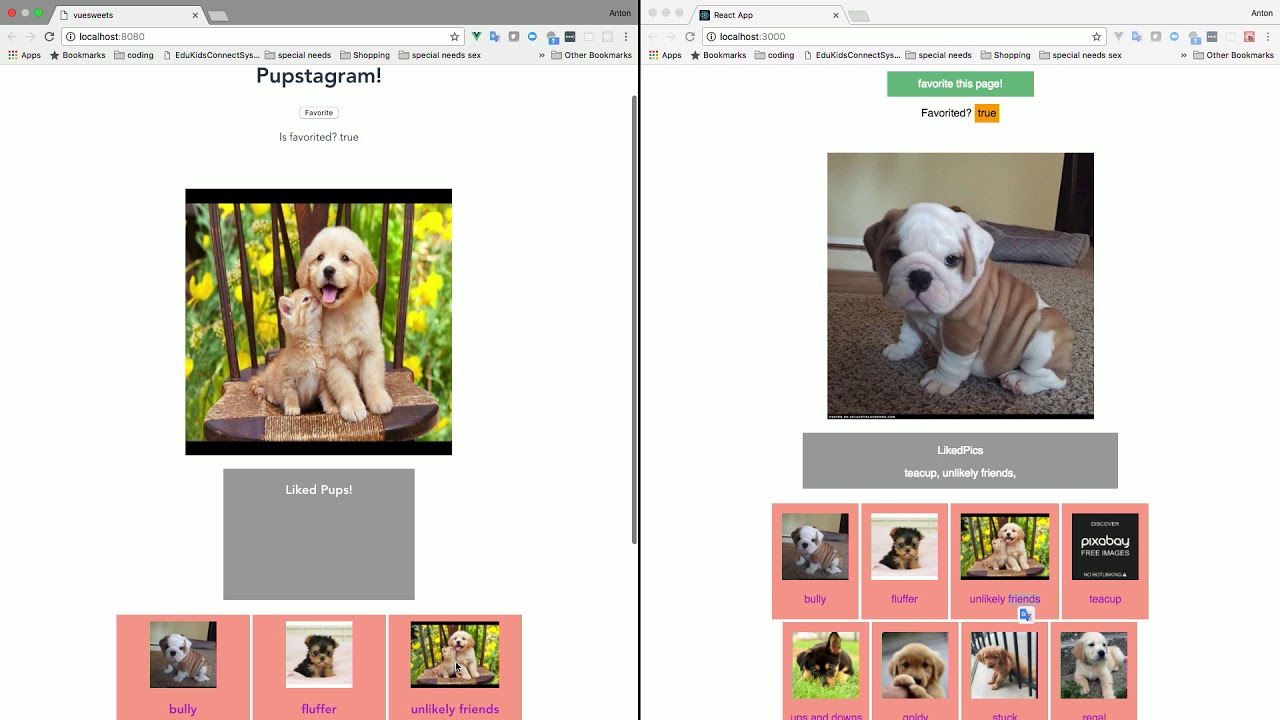The width and height of the screenshot is (1280, 720).
Task: Select the vuesweets tab
Action: click(x=128, y=15)
